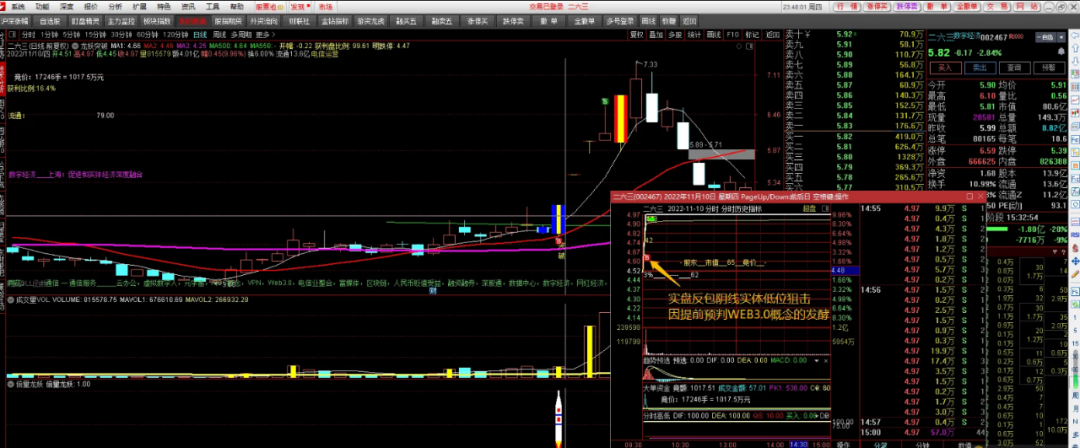1080x448 pixels.
Task: Click the 行情 button in title bar
Action: pyautogui.click(x=847, y=6)
